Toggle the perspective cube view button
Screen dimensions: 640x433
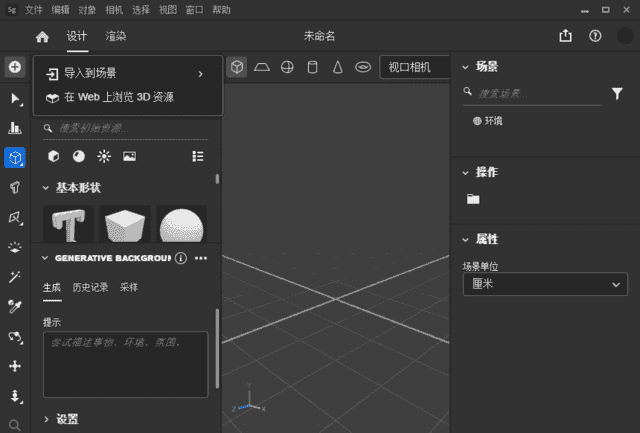pos(237,67)
